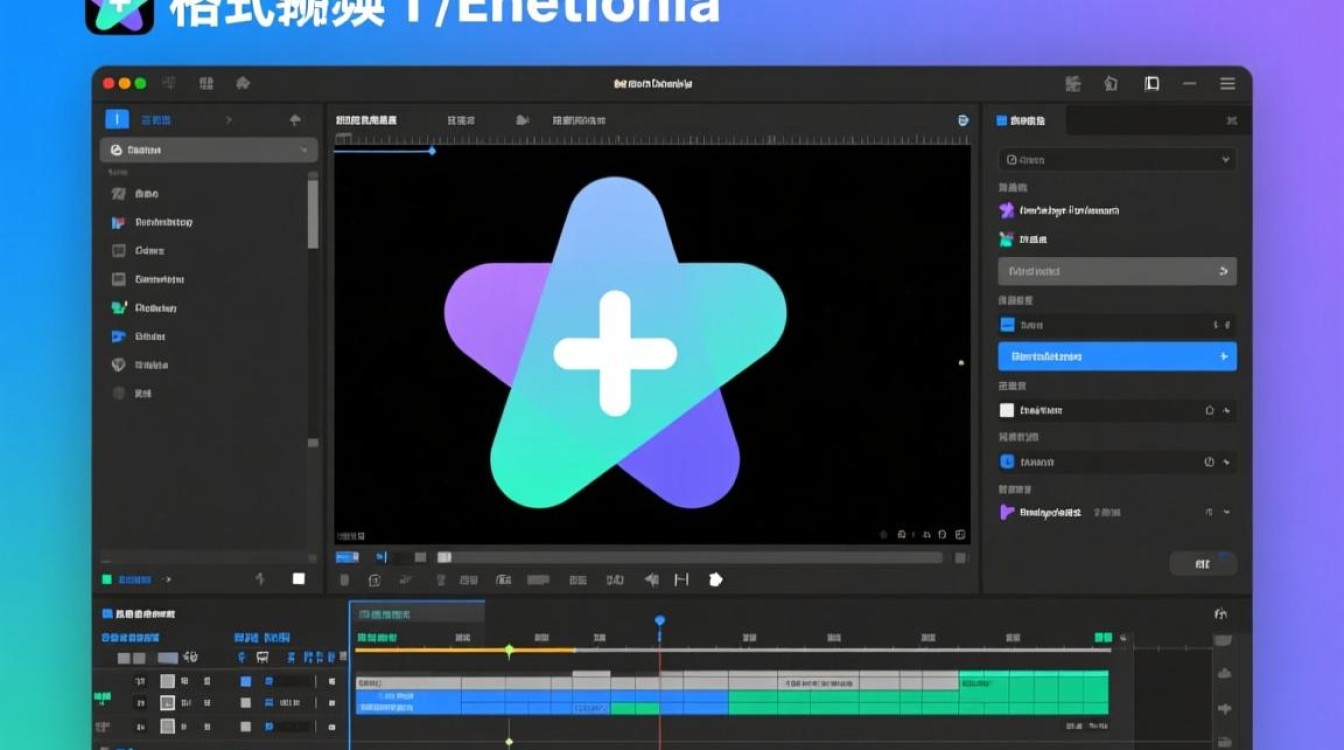Click the split-panel layout icon in title bar

pos(1152,84)
